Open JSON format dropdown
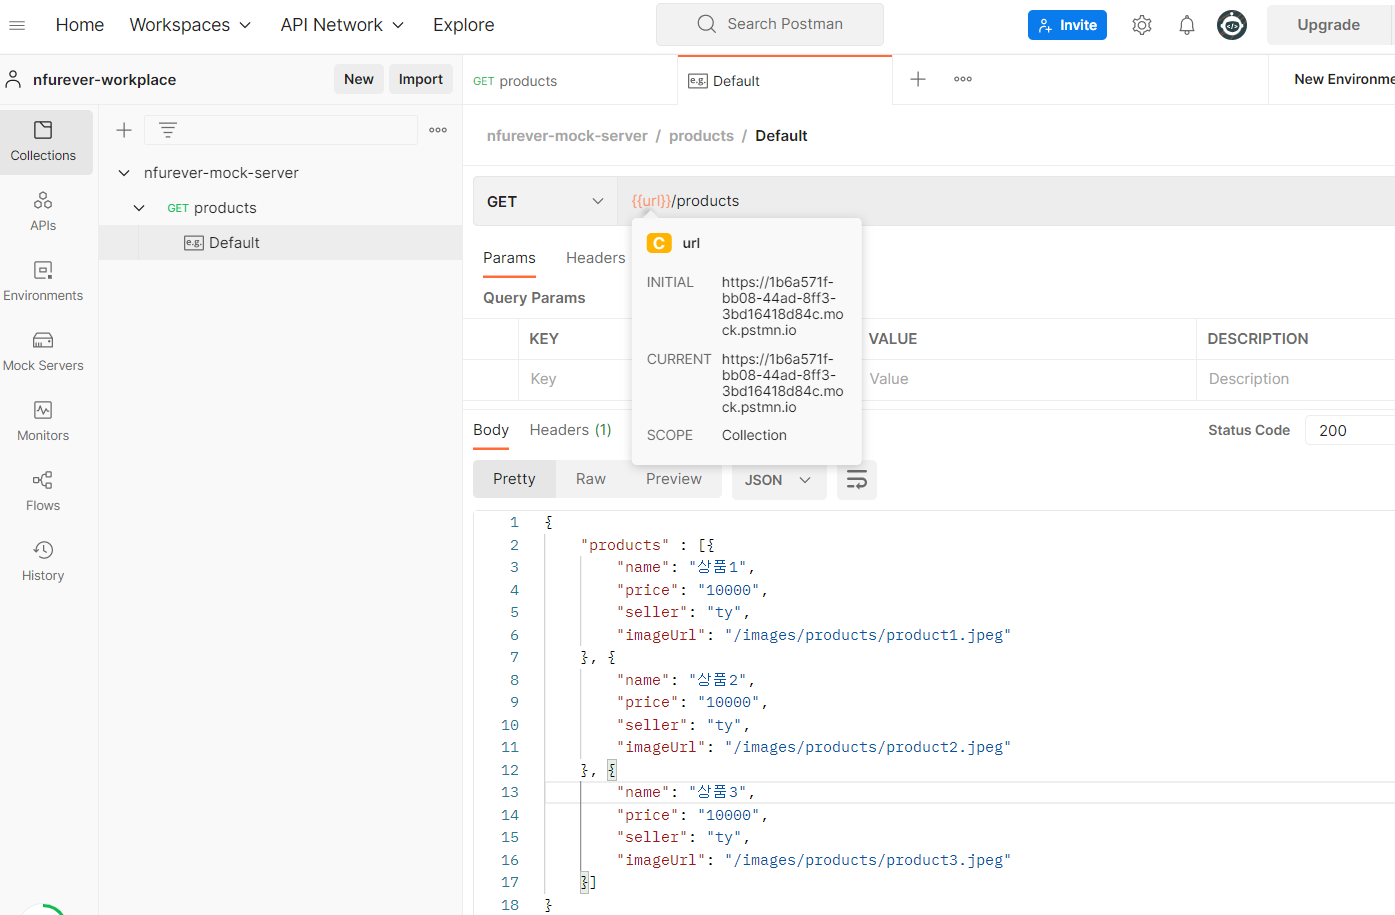Viewport: 1395px width, 915px height. (x=778, y=480)
